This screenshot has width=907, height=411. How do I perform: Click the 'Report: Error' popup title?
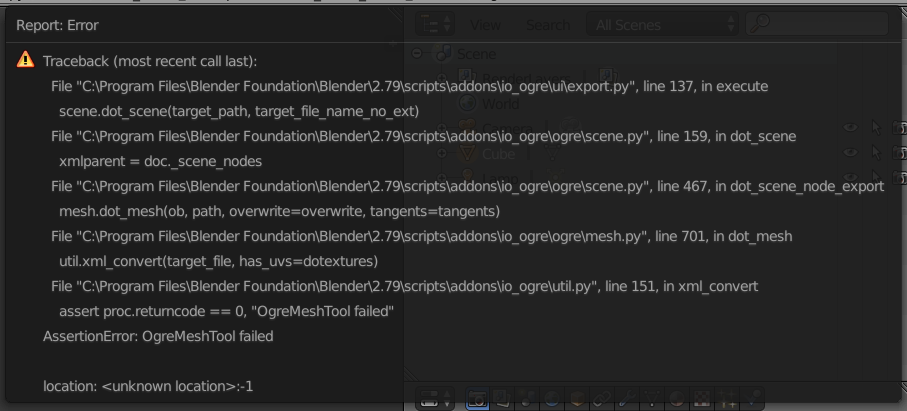point(57,25)
